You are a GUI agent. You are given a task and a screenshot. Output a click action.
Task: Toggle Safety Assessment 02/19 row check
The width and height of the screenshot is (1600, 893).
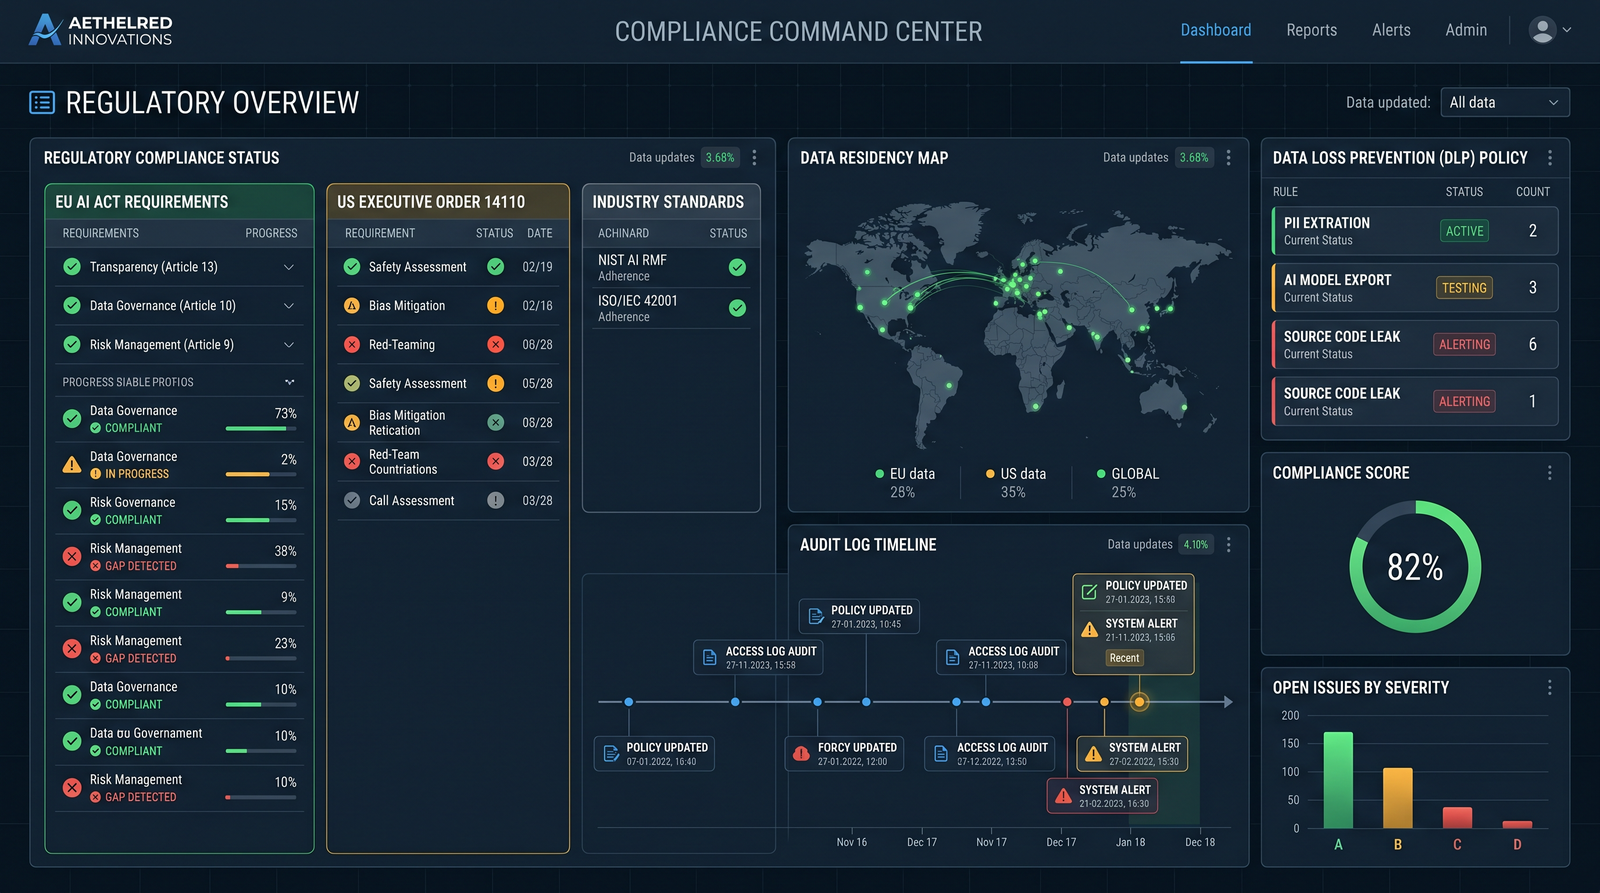352,267
